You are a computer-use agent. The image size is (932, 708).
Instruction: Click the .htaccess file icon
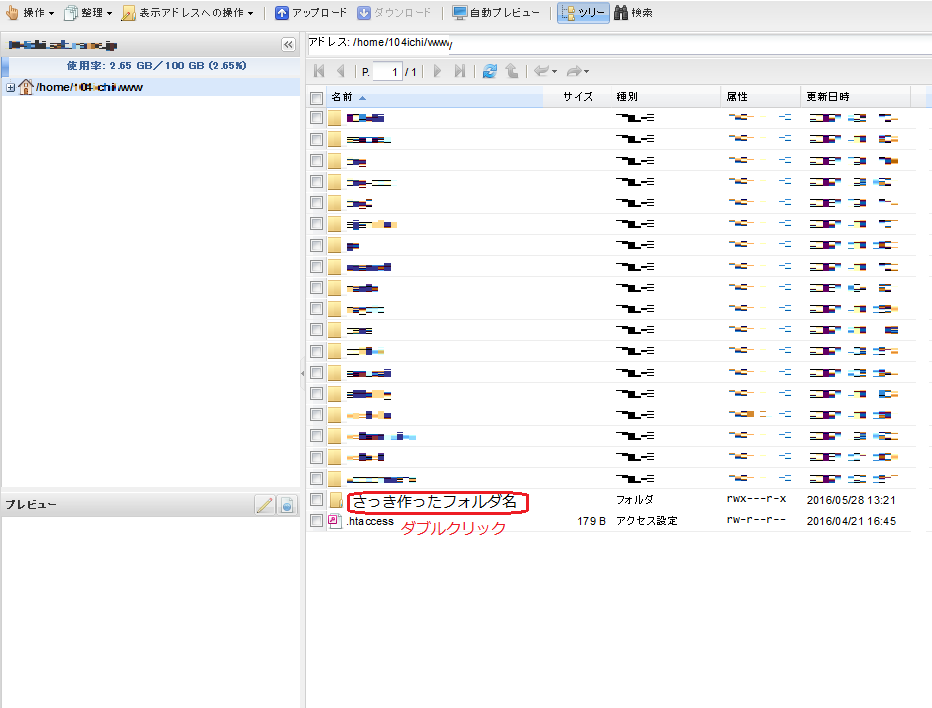336,521
